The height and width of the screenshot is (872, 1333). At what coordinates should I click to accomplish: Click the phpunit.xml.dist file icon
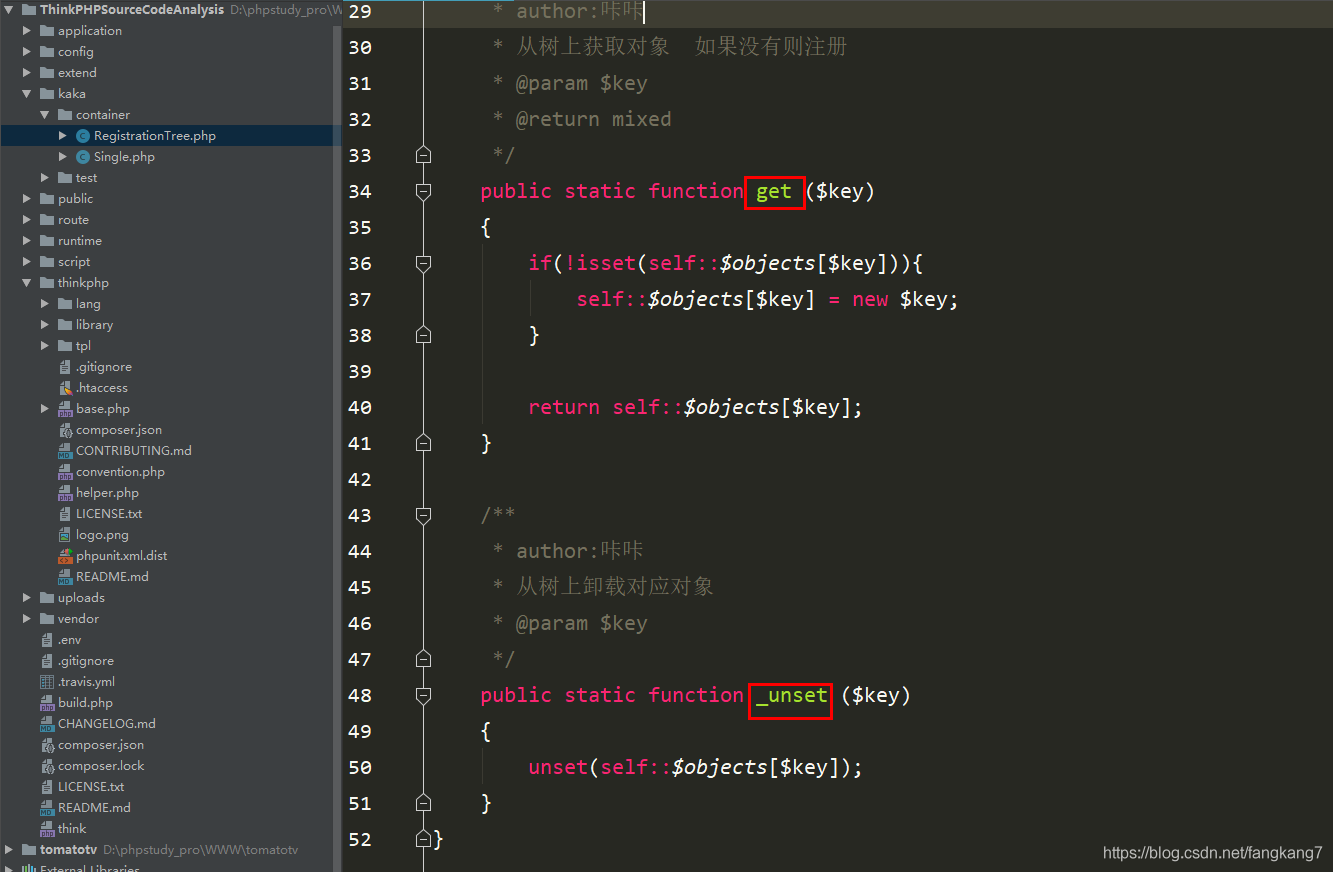(65, 556)
